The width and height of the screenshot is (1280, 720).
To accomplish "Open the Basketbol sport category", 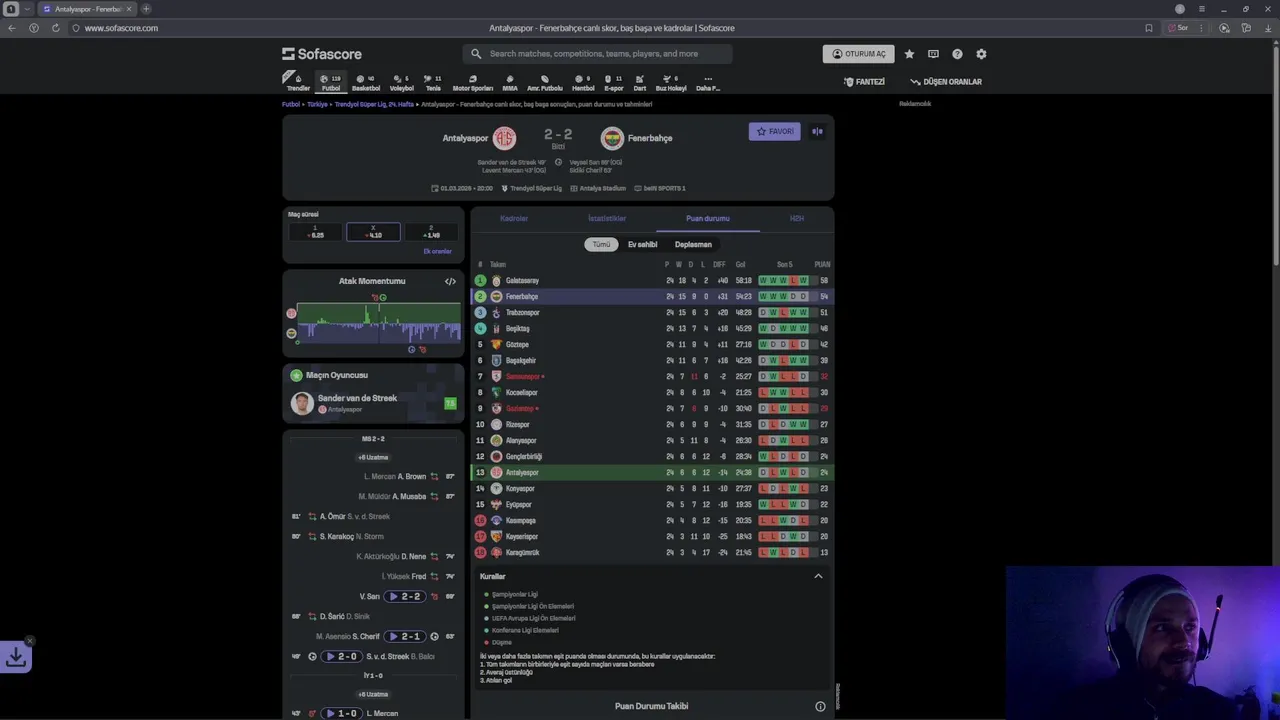I will pyautogui.click(x=366, y=82).
